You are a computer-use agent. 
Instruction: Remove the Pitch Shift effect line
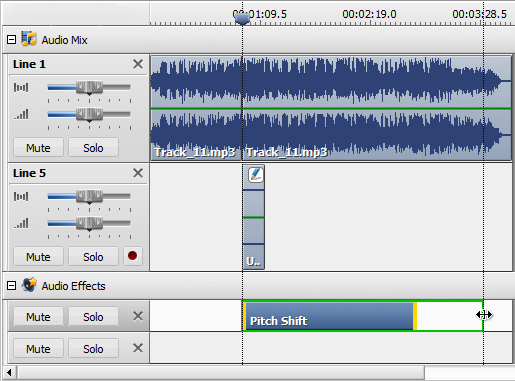(138, 316)
